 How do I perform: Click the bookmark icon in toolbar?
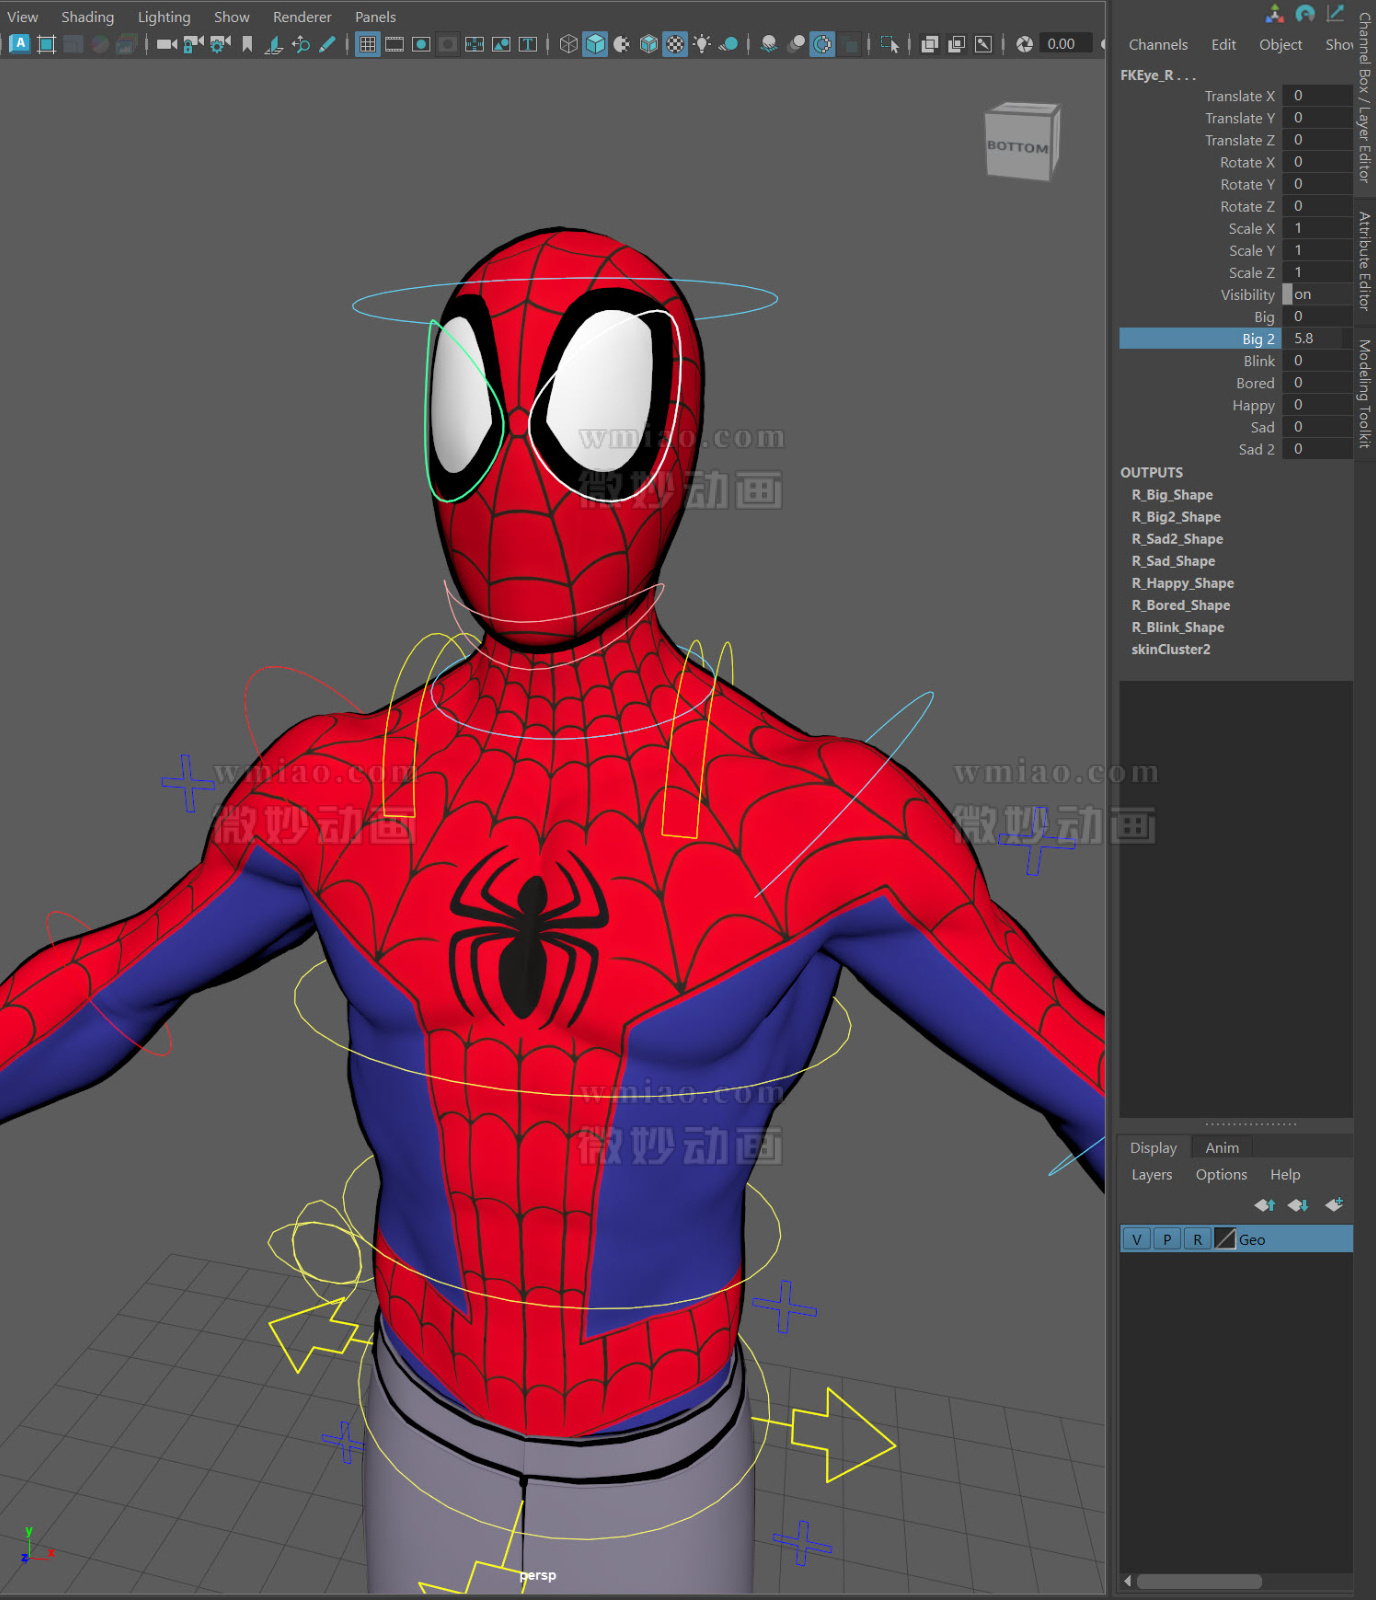(x=247, y=44)
